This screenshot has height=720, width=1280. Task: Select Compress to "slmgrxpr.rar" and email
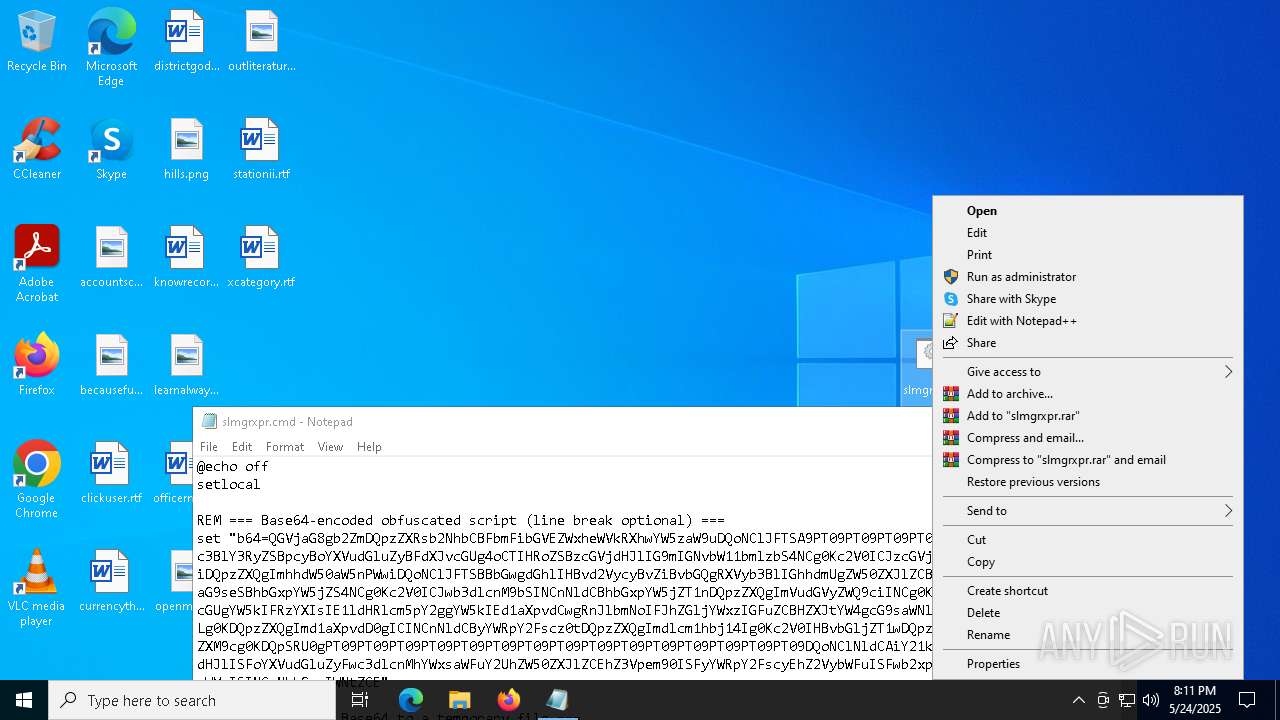pos(1087,460)
